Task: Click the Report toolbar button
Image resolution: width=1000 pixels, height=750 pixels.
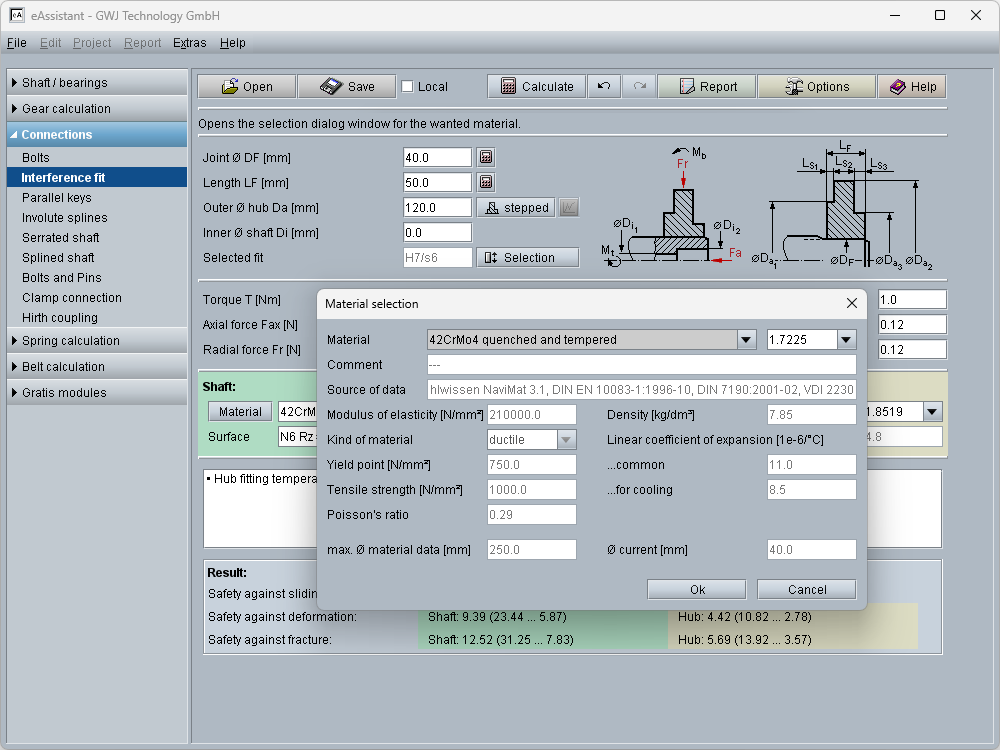Action: pos(707,87)
